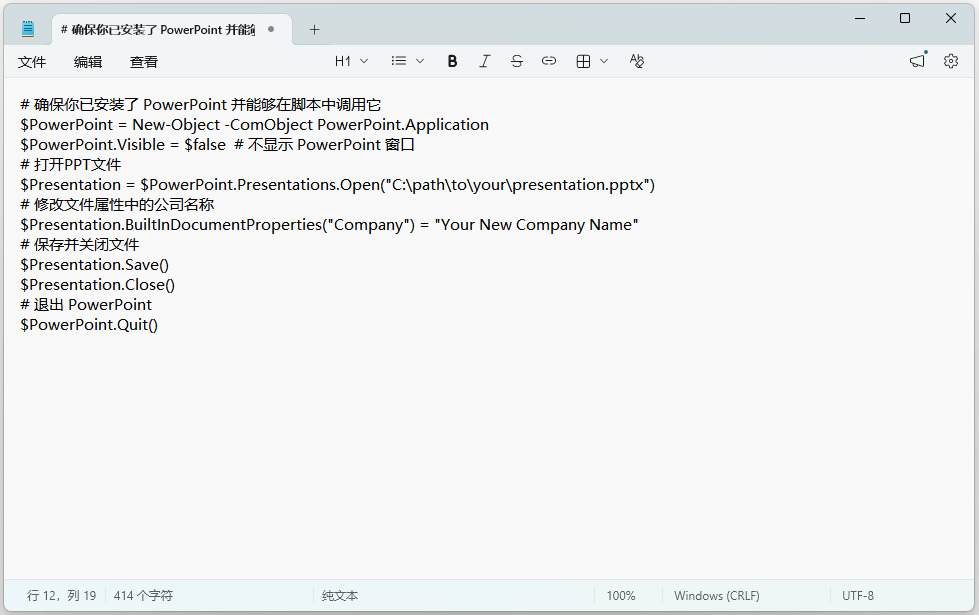Insert a hyperlink
979x615 pixels.
pos(548,61)
